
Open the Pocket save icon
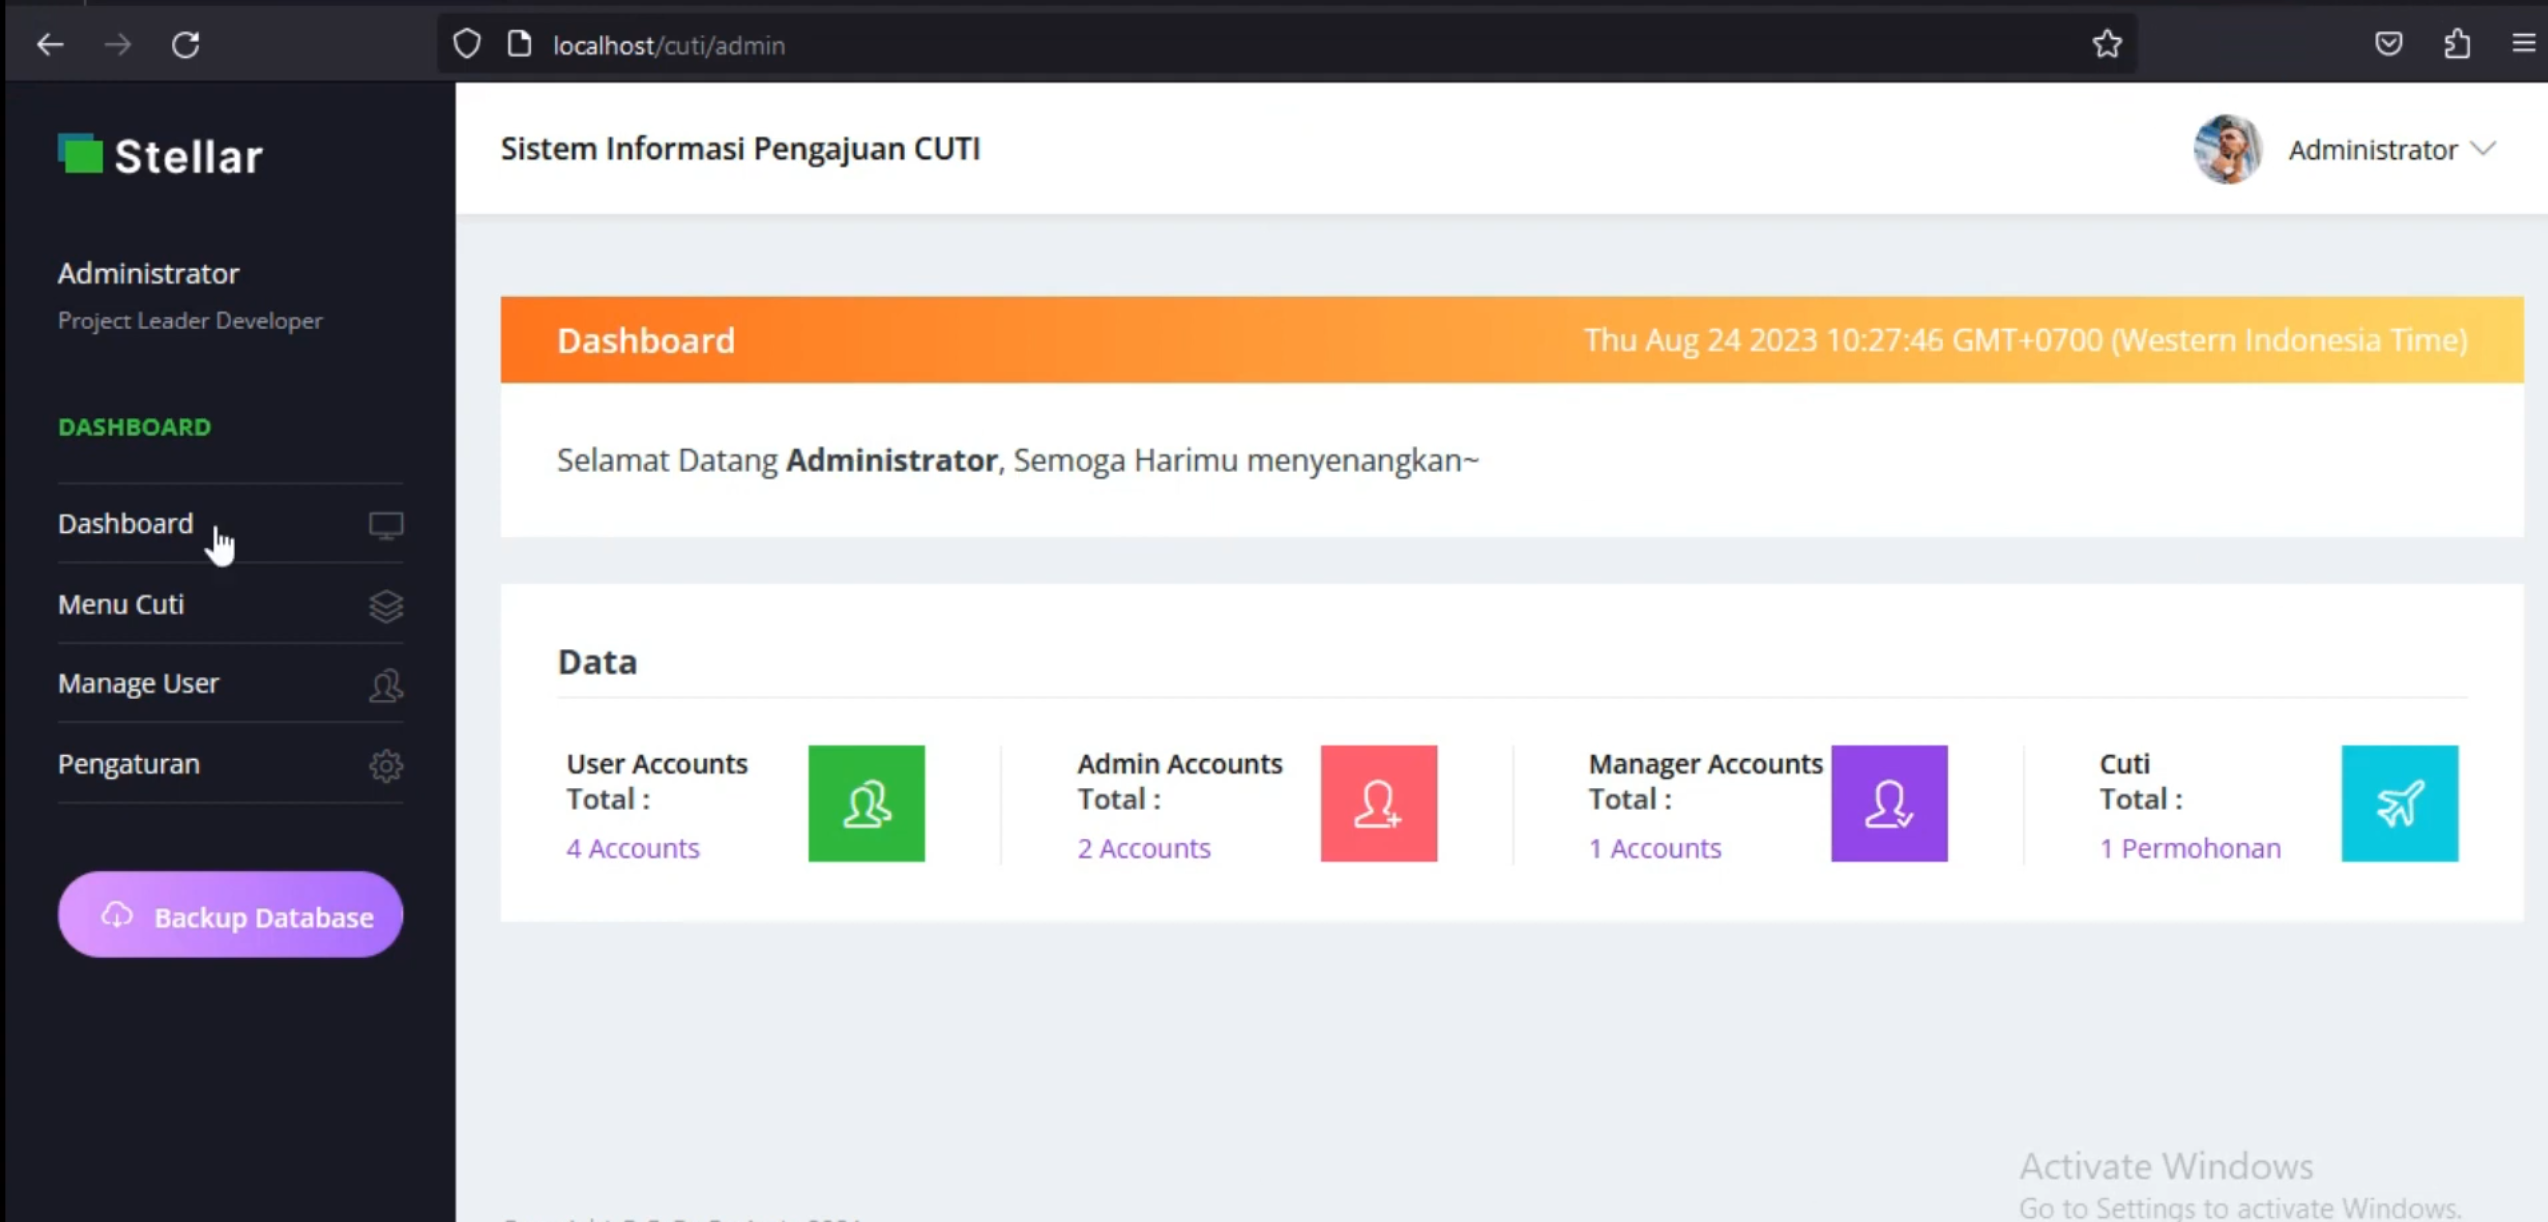(x=2388, y=44)
